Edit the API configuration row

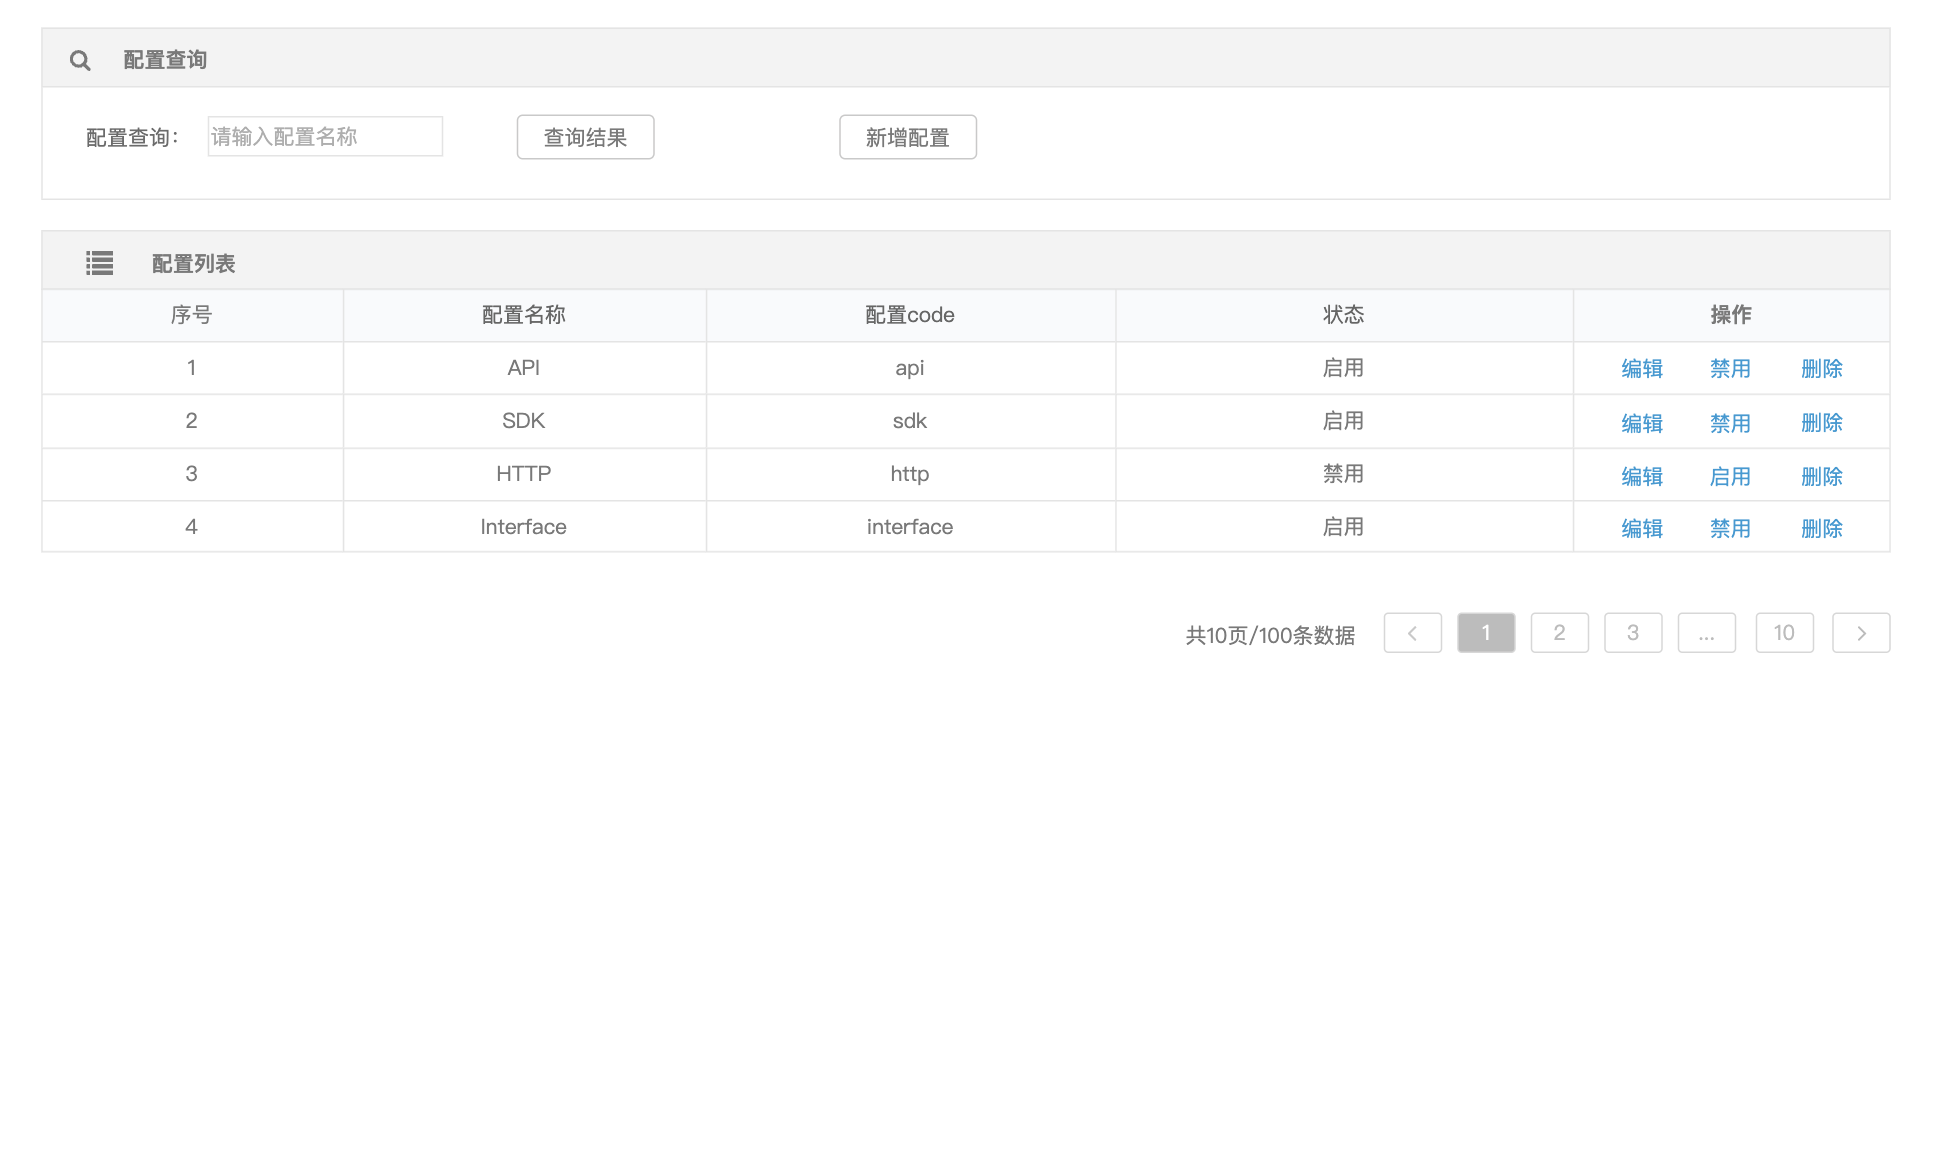1641,369
